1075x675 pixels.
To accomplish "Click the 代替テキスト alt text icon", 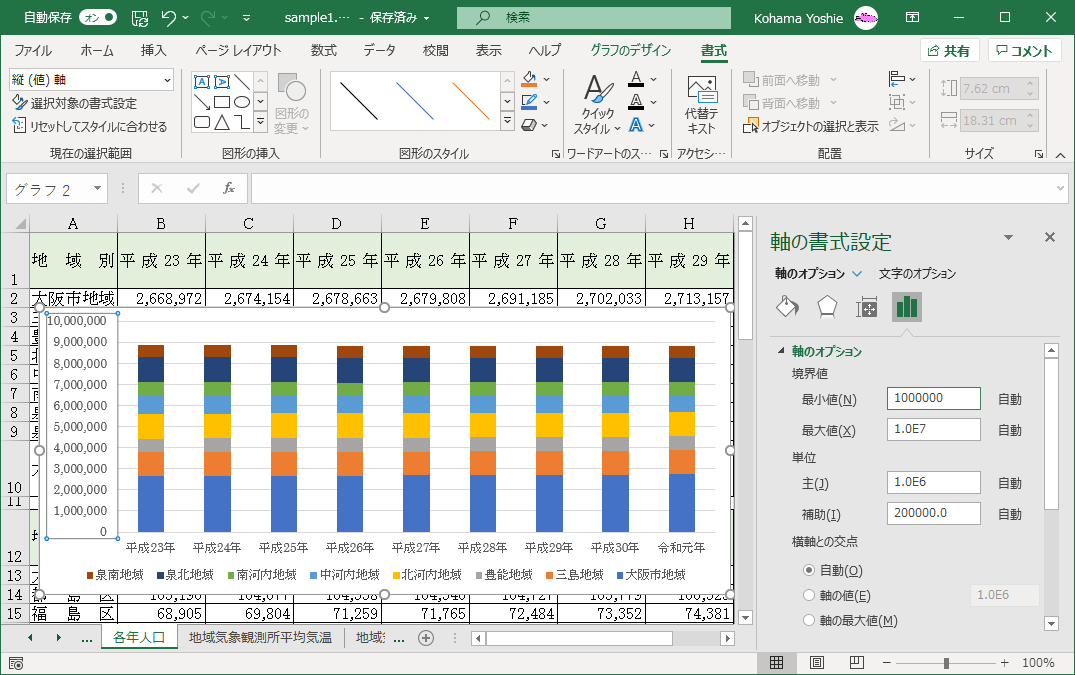I will tap(701, 105).
